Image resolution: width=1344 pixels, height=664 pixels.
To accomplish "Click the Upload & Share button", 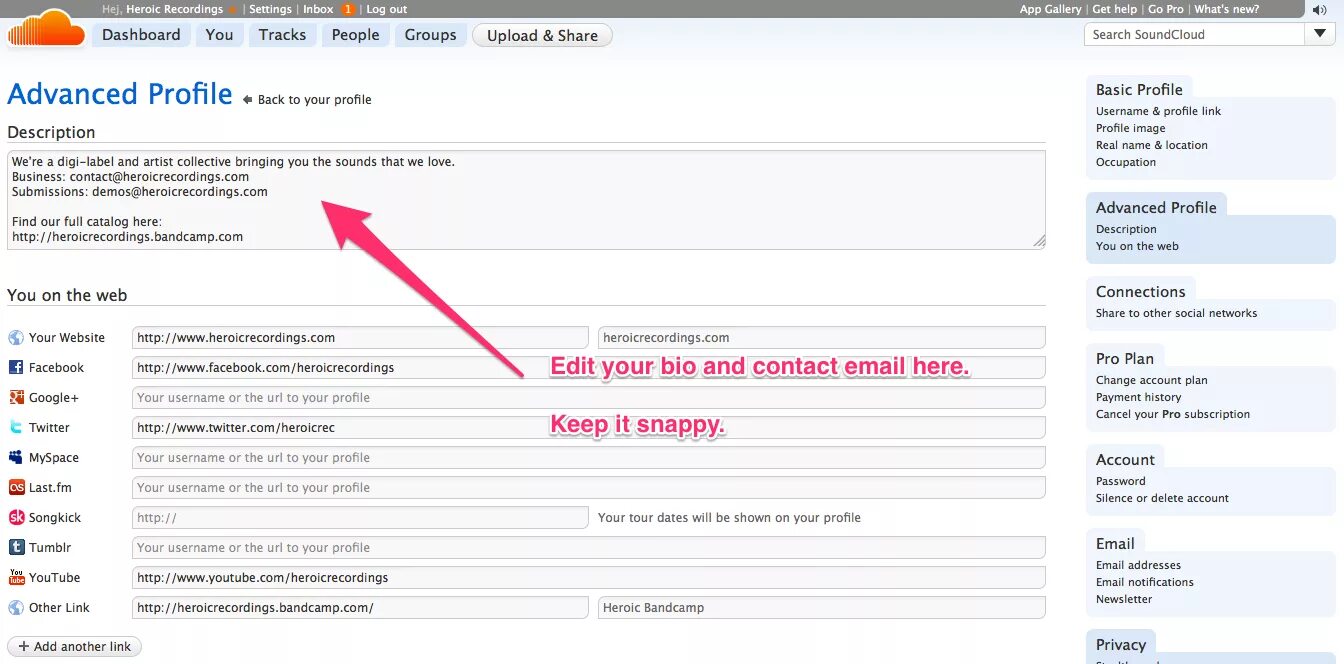I will [542, 35].
